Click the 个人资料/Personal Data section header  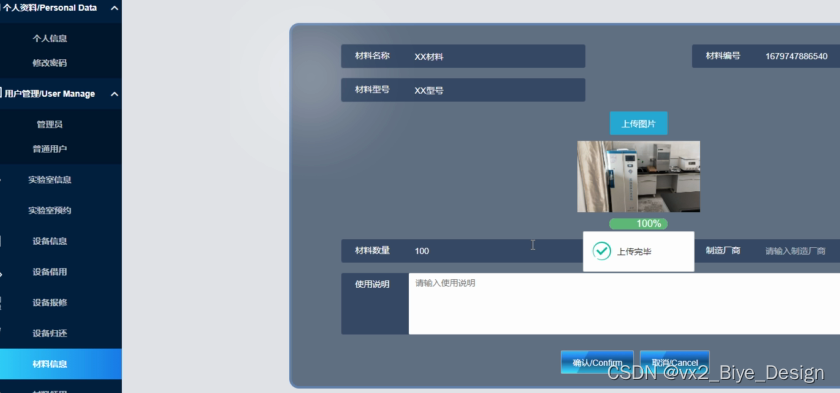click(x=61, y=8)
